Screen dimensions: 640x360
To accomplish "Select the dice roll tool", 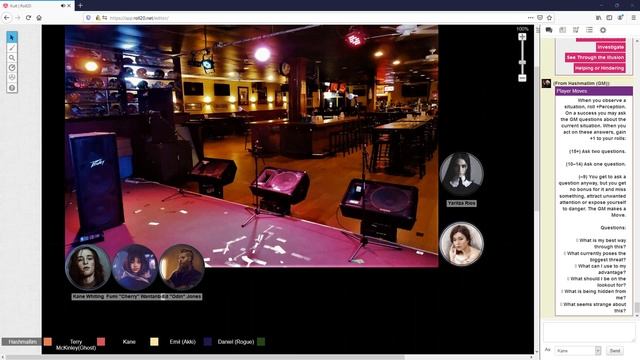I will 12,77.
